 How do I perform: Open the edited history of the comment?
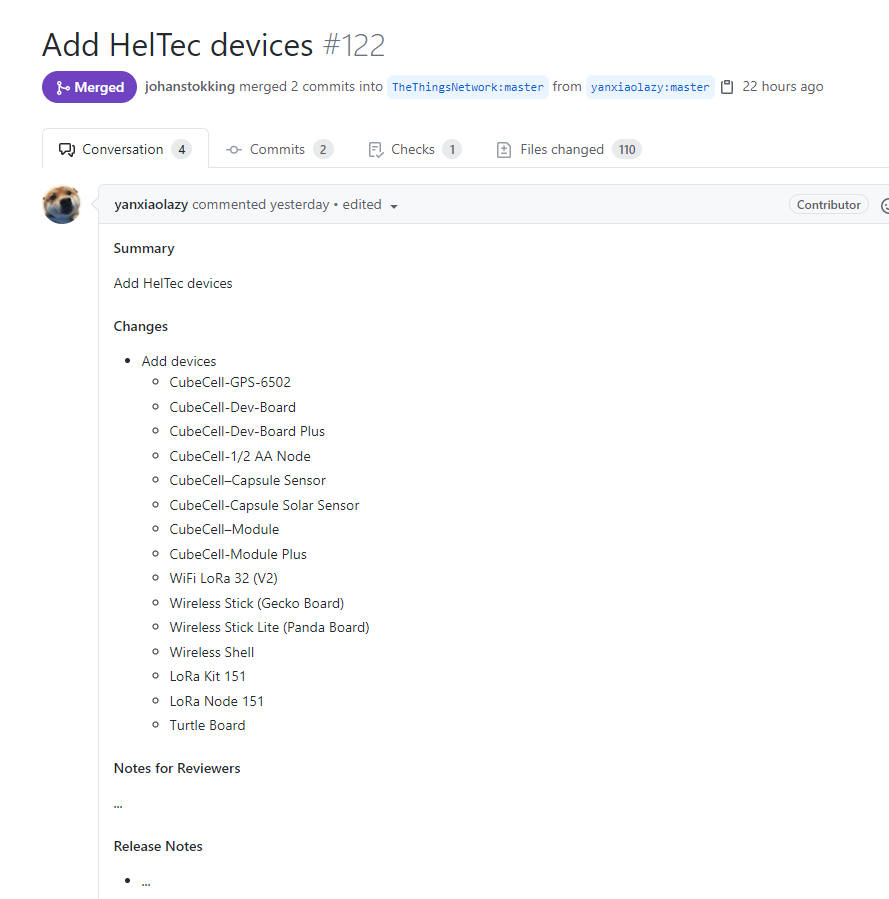pyautogui.click(x=362, y=205)
